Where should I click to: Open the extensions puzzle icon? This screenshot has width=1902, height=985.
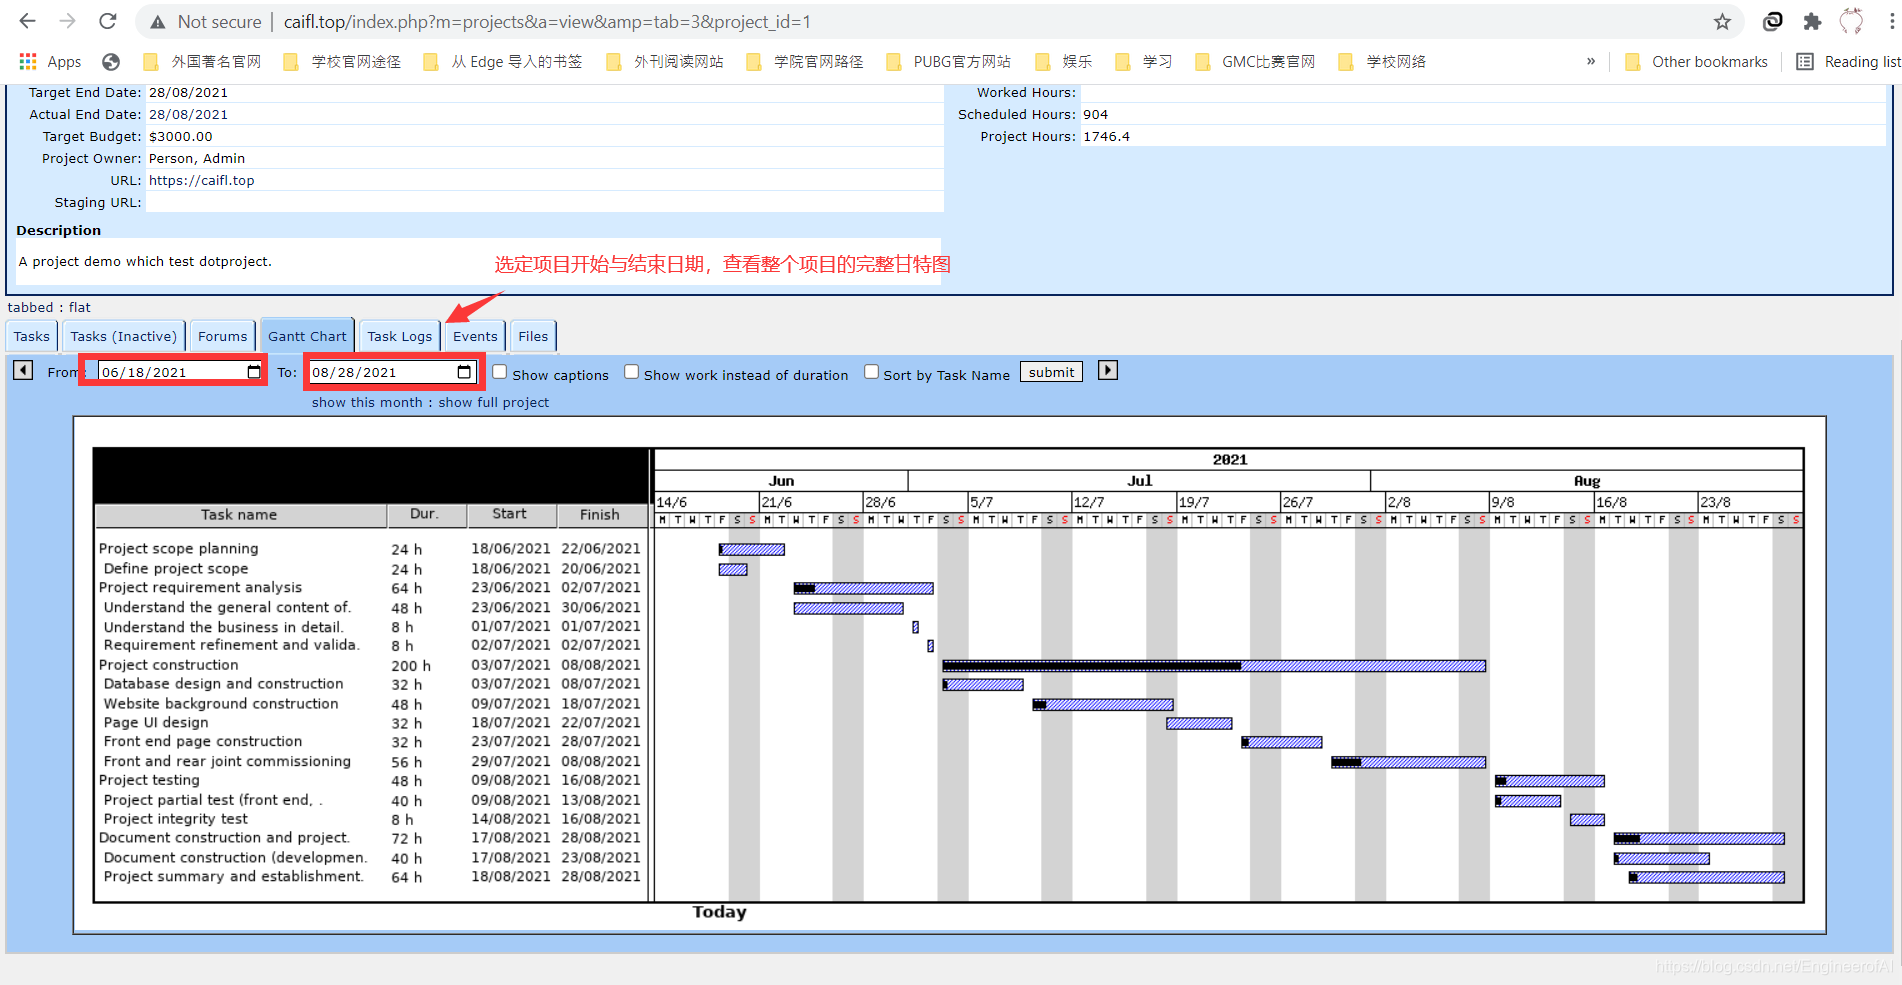1812,21
